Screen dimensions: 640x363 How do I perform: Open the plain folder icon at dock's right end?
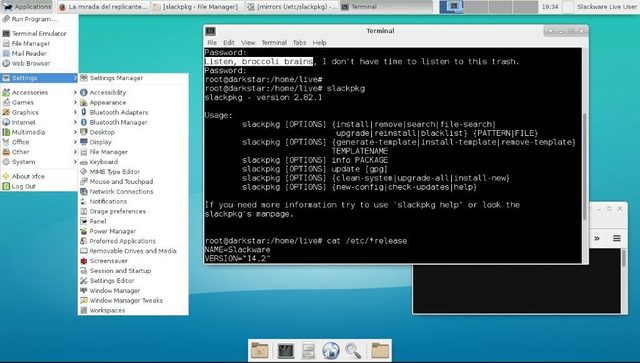pyautogui.click(x=380, y=351)
